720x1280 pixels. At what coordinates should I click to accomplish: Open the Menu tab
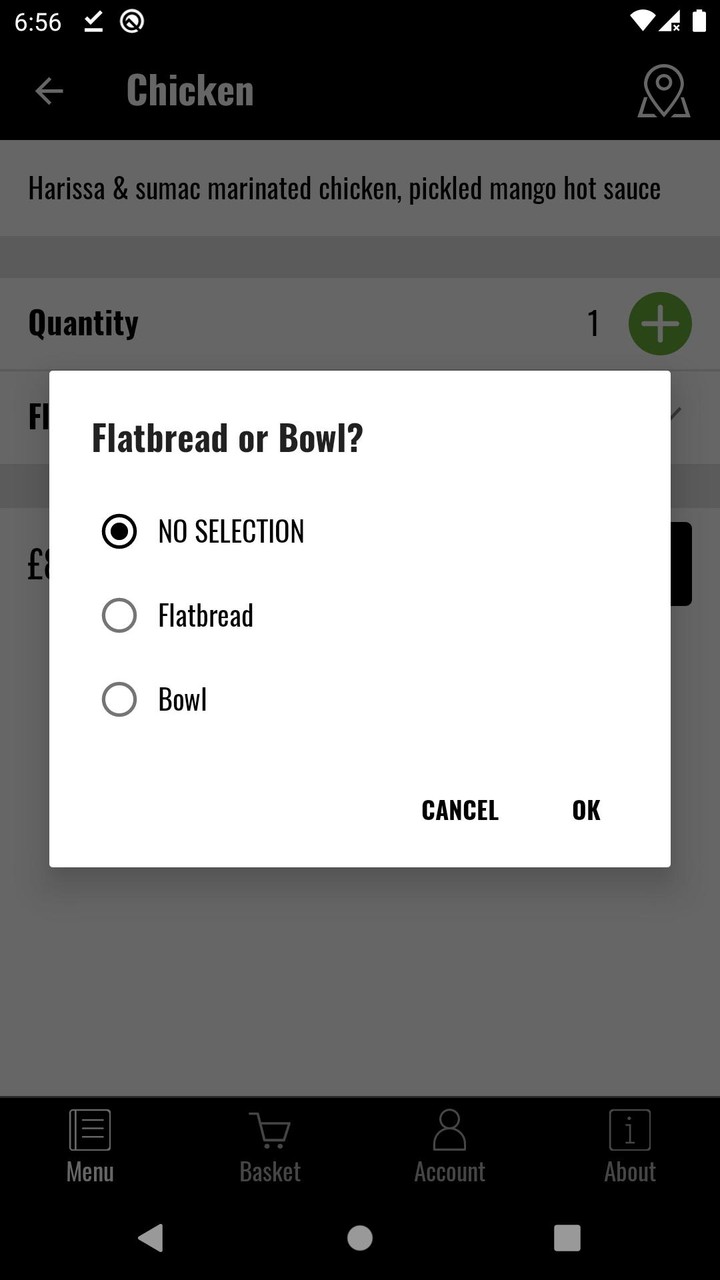click(90, 1147)
